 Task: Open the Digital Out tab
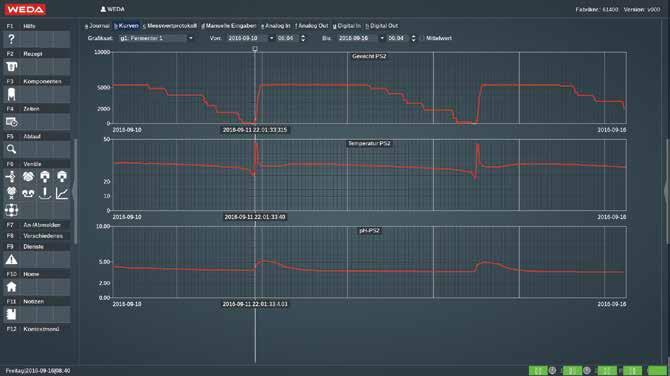click(382, 26)
